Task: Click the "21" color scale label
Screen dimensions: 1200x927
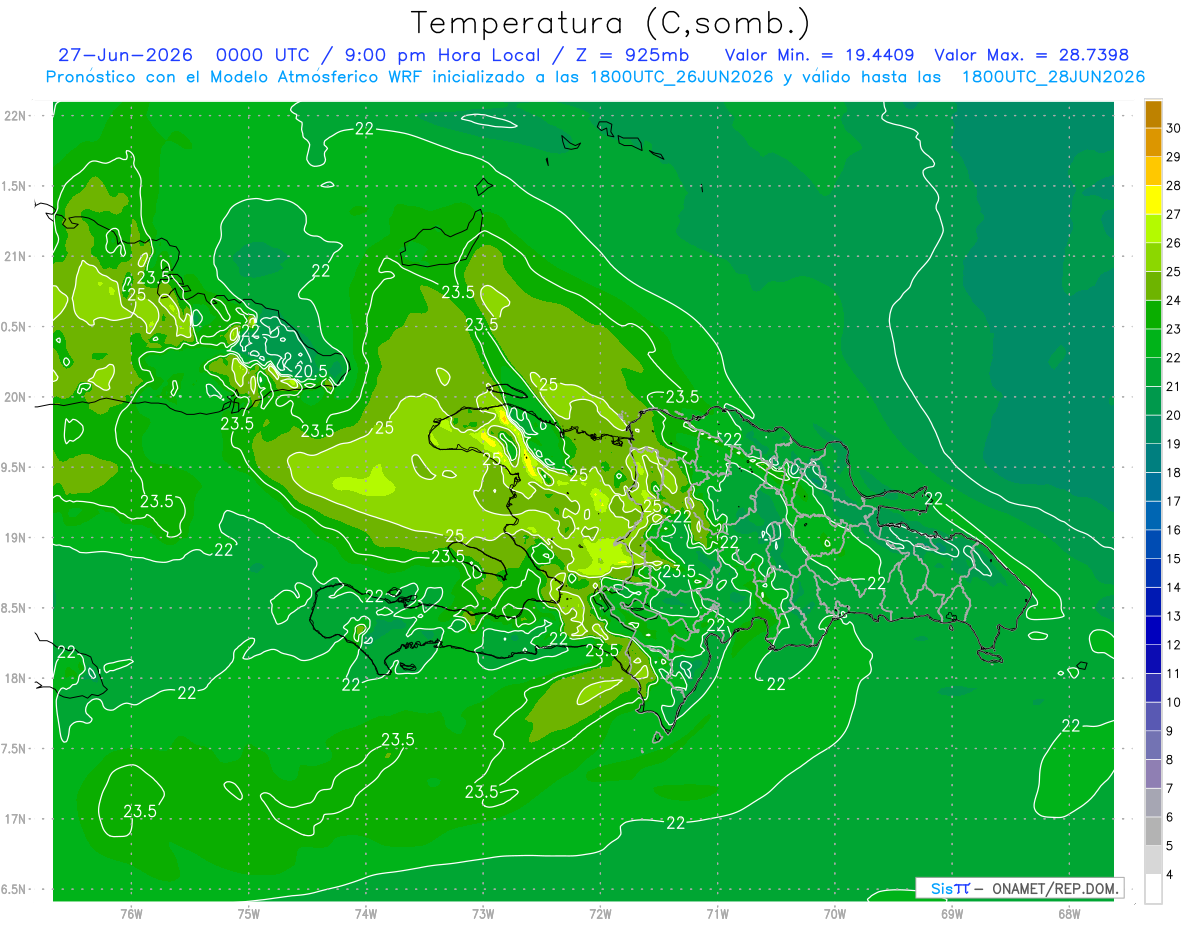Action: pos(1174,386)
